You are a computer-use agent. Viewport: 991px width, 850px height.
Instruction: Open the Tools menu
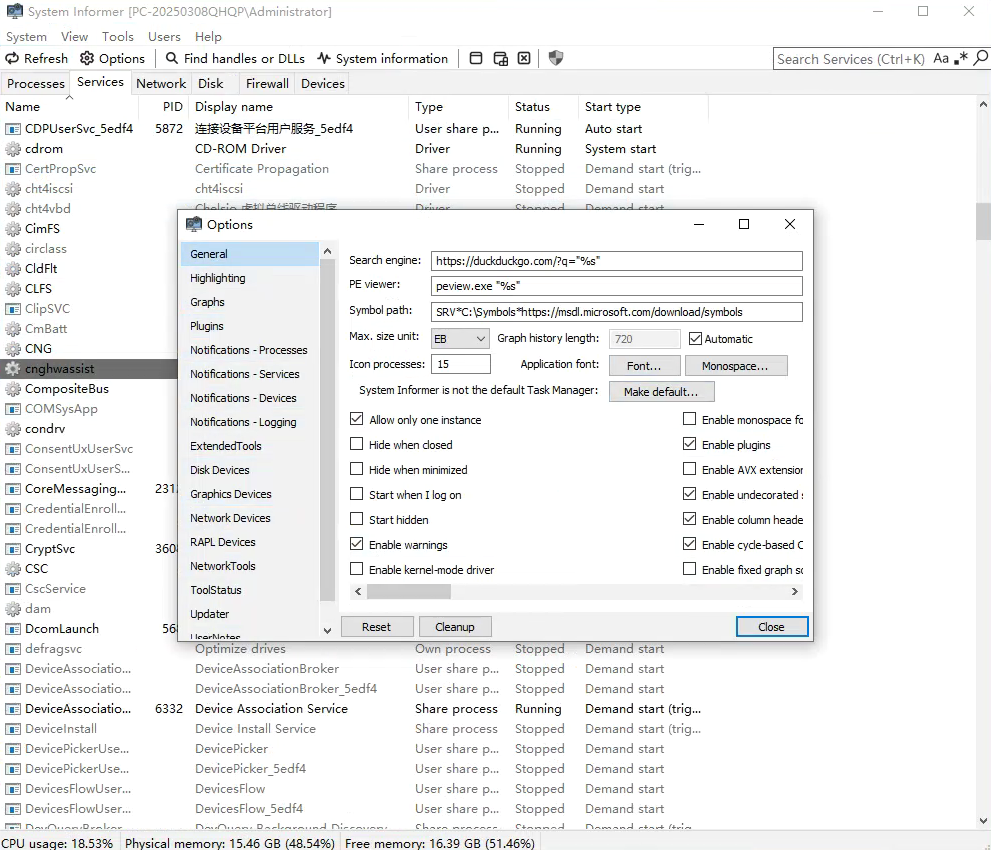pos(118,37)
